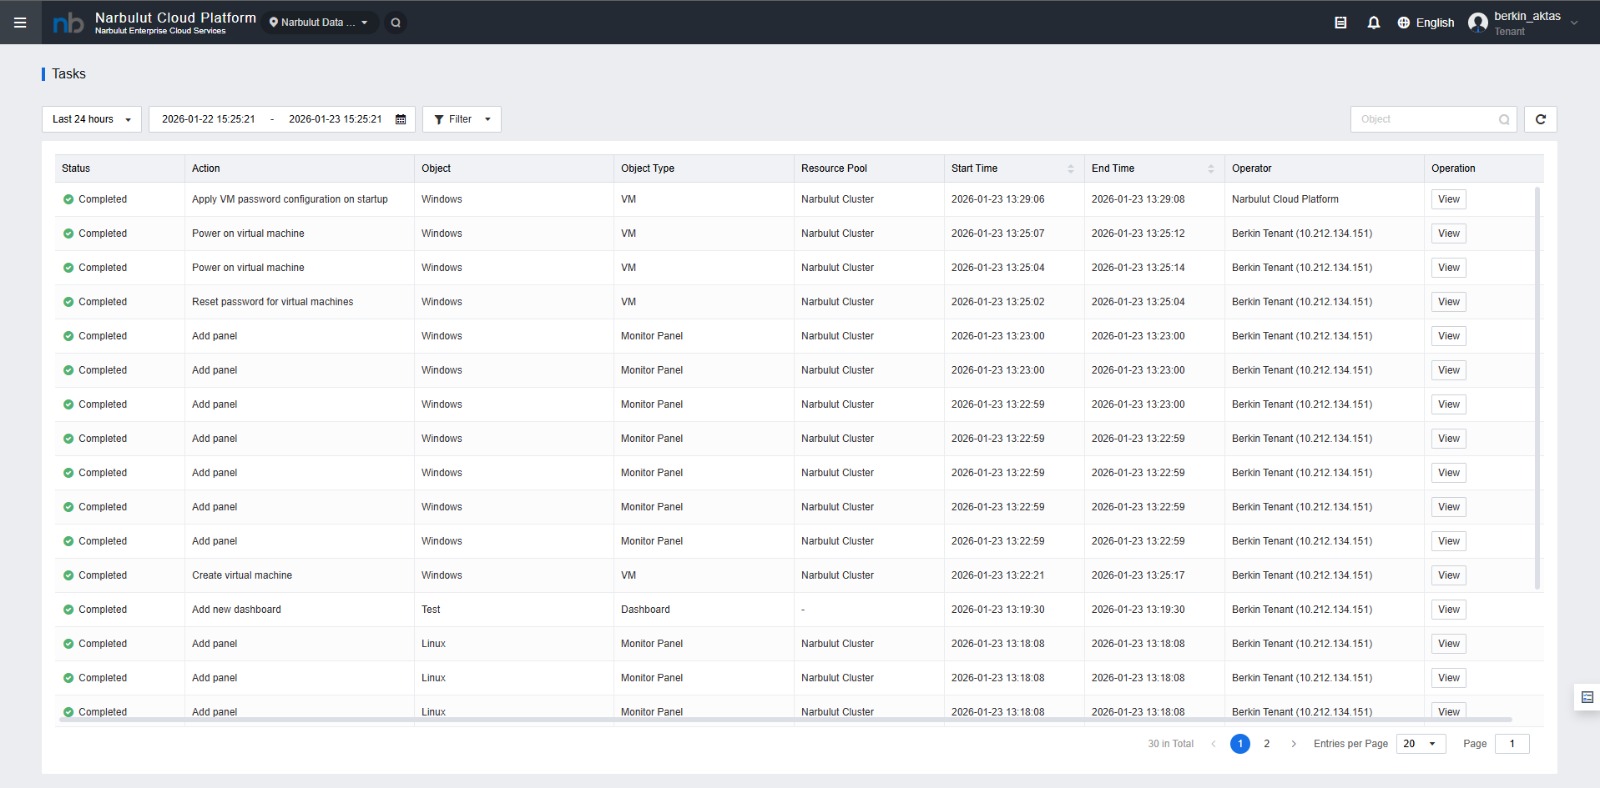Viewport: 1600px width, 788px height.
Task: Change Entries per Page dropdown
Action: [1420, 744]
